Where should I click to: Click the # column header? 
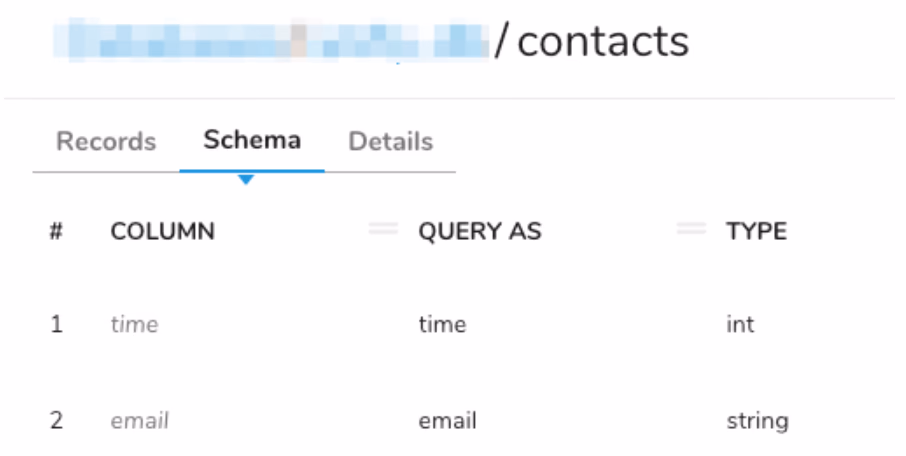tap(56, 232)
